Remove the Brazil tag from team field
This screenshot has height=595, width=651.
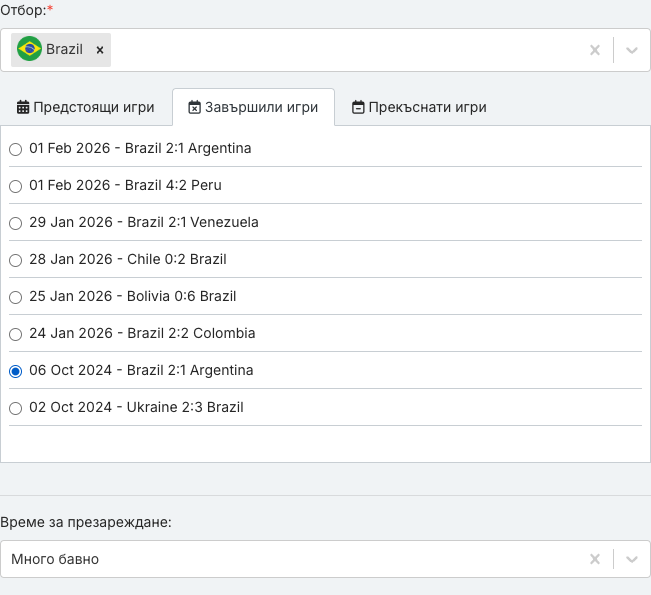[x=100, y=50]
